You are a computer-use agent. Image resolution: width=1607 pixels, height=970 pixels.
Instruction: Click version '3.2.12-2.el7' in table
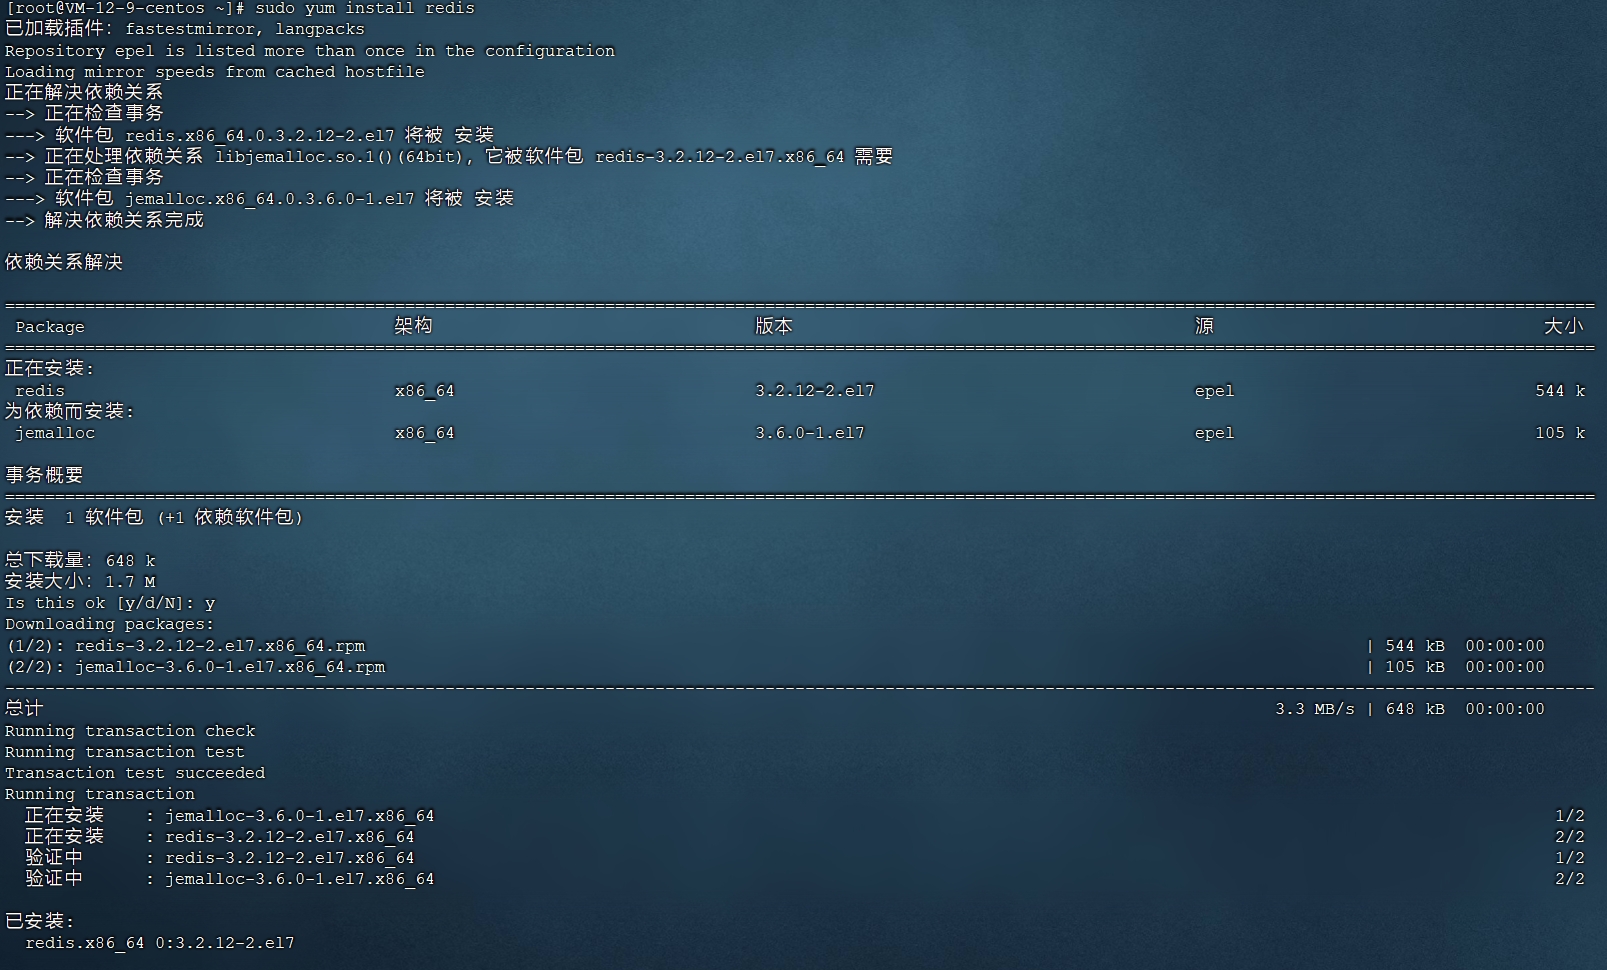click(815, 391)
